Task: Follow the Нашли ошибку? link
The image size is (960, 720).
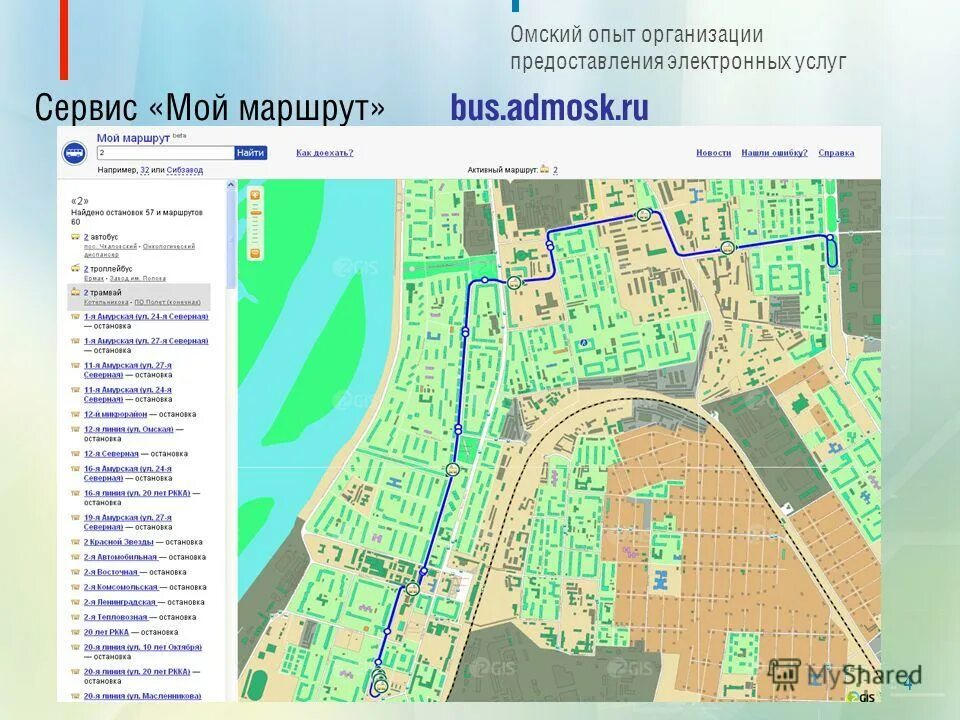Action: coord(774,151)
